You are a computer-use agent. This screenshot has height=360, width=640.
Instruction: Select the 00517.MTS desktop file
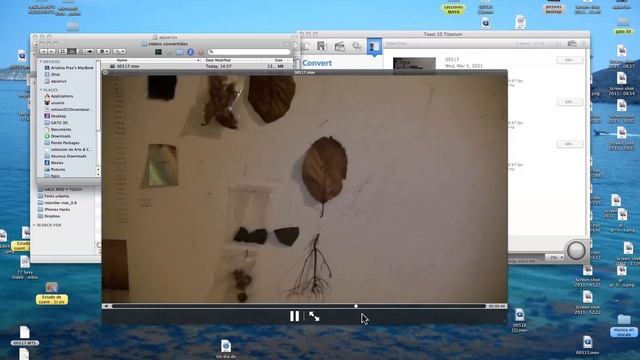[x=24, y=336]
